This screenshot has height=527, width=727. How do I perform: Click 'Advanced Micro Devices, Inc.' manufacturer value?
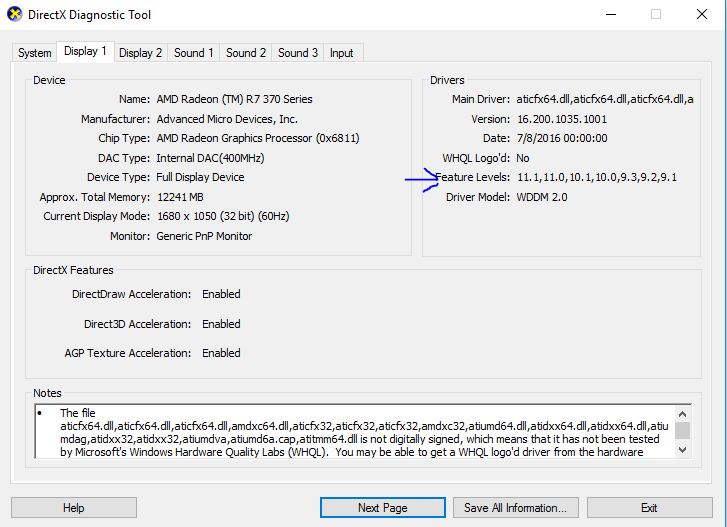coord(227,119)
